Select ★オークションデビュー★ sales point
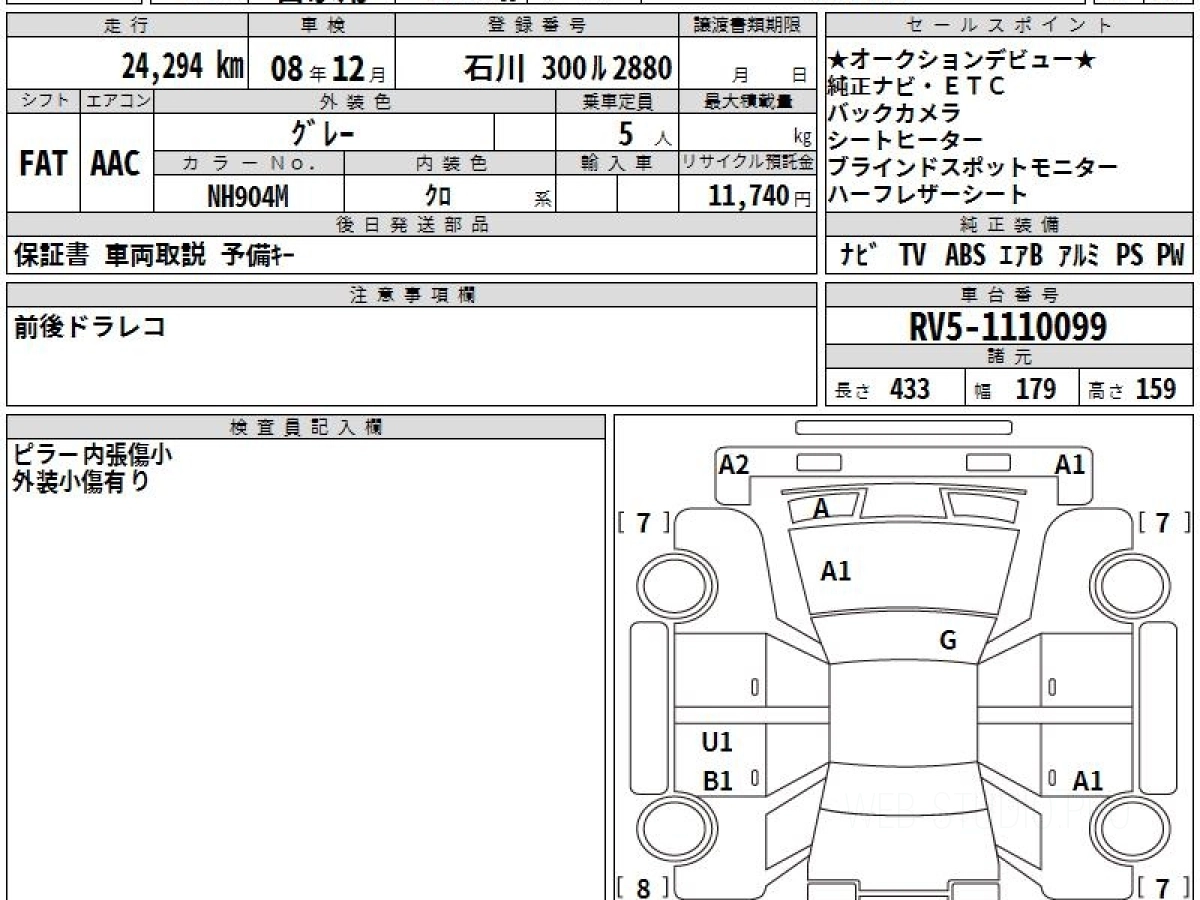1200x900 pixels. pyautogui.click(x=962, y=60)
